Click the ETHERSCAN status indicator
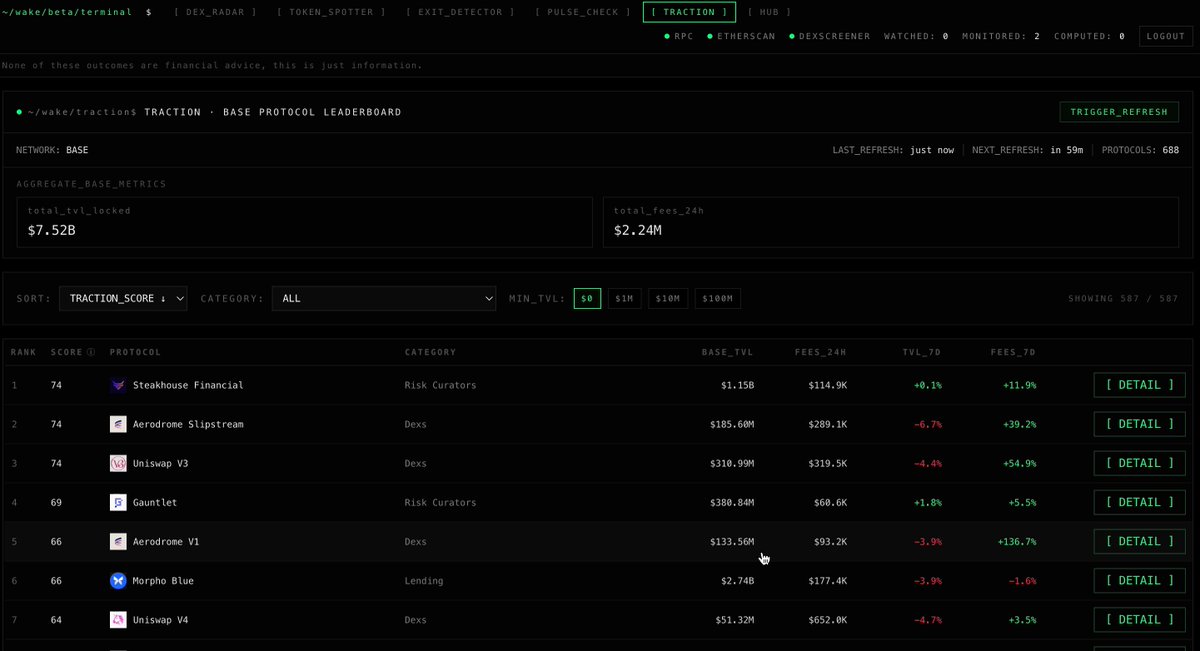This screenshot has width=1200, height=651. point(742,36)
